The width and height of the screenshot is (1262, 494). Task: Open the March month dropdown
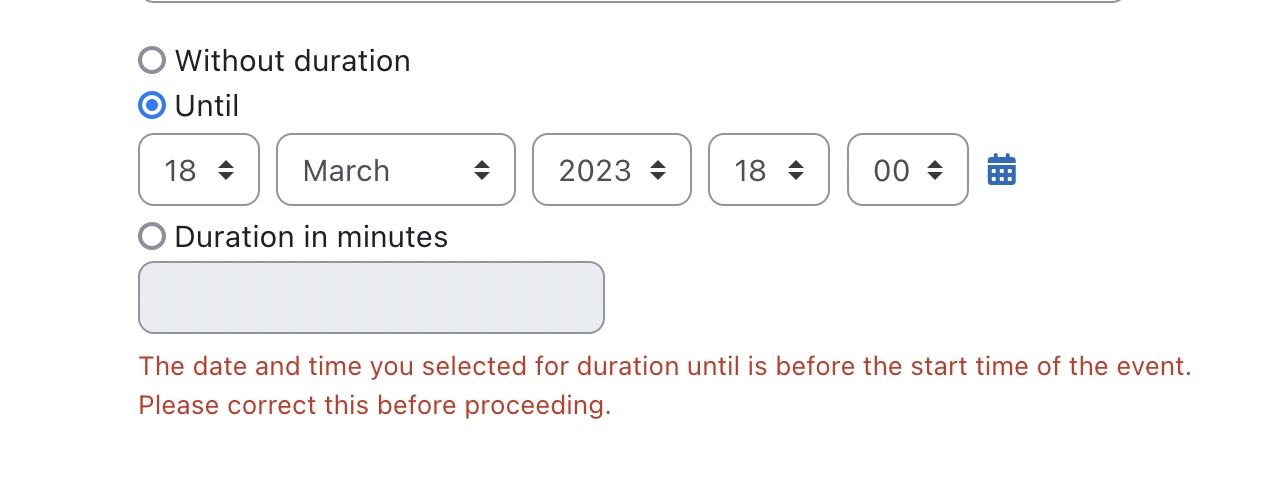click(396, 170)
